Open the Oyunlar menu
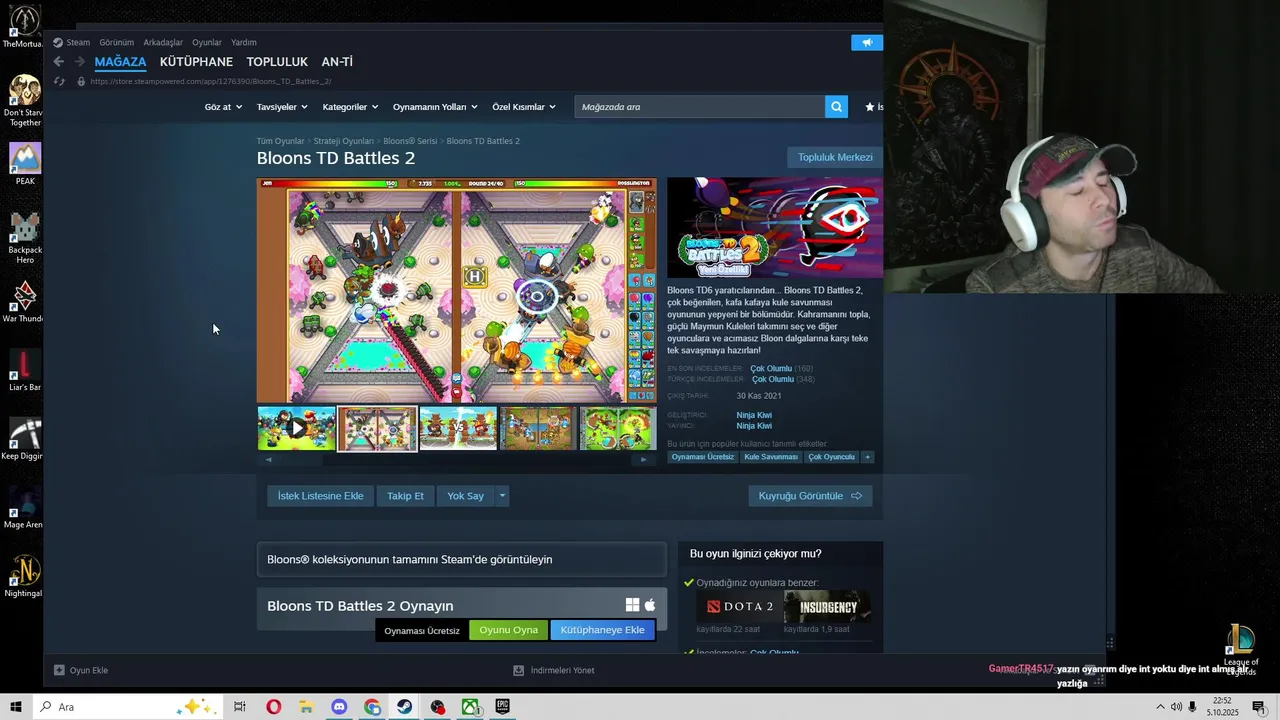The height and width of the screenshot is (720, 1280). point(207,42)
